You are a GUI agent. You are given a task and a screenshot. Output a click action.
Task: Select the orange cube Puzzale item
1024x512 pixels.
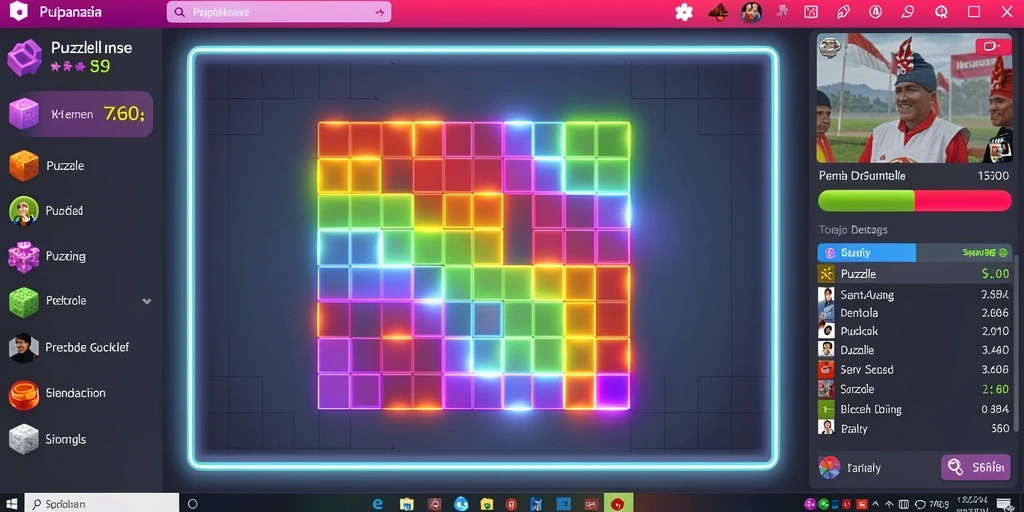click(x=24, y=166)
